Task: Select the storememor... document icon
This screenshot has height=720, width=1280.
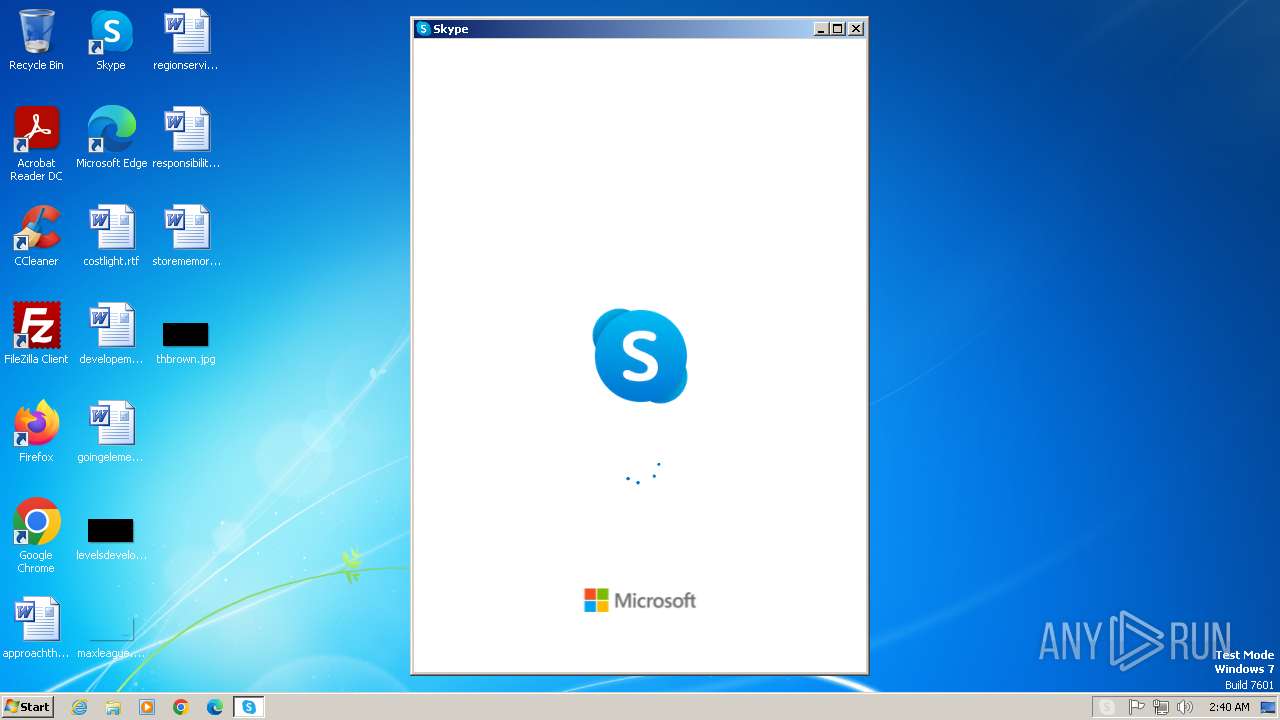Action: (186, 236)
